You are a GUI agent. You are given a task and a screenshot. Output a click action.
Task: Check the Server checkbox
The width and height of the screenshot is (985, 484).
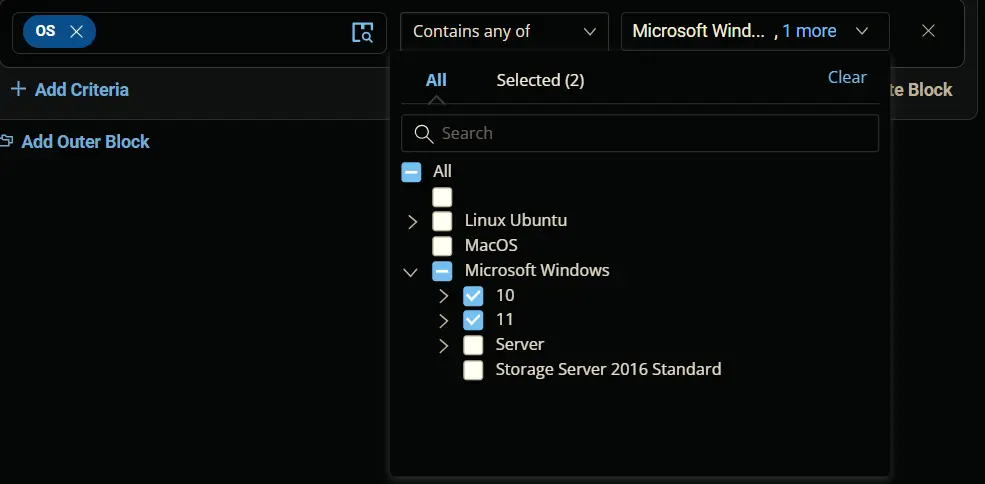pos(473,345)
